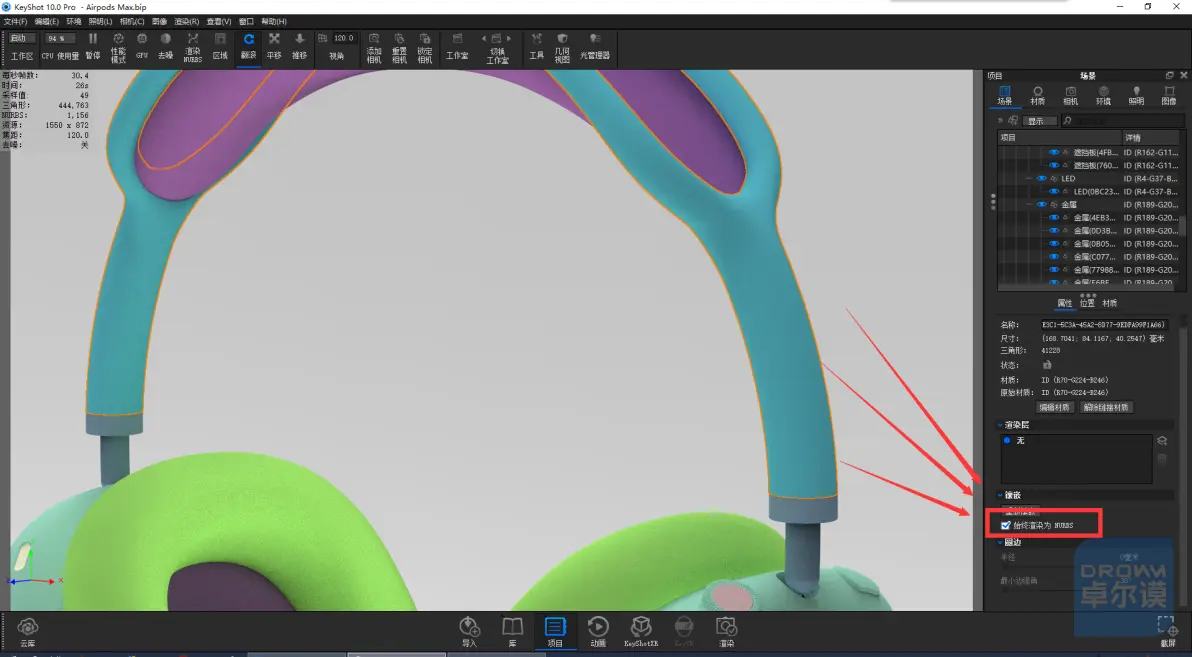Hide the 金属(0D3B... part

click(1054, 230)
